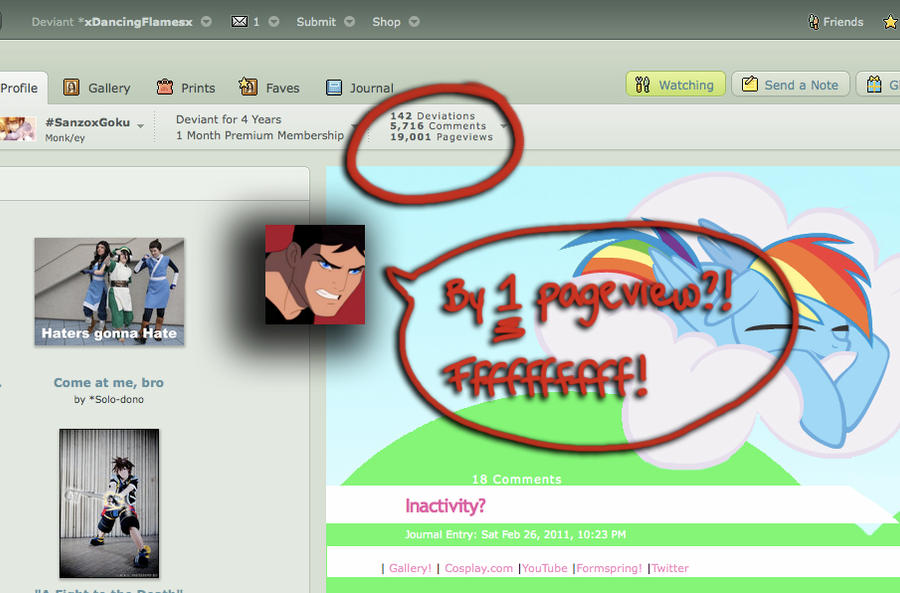Click the Friends icon in the top bar
Screen dimensions: 900x593
813,22
